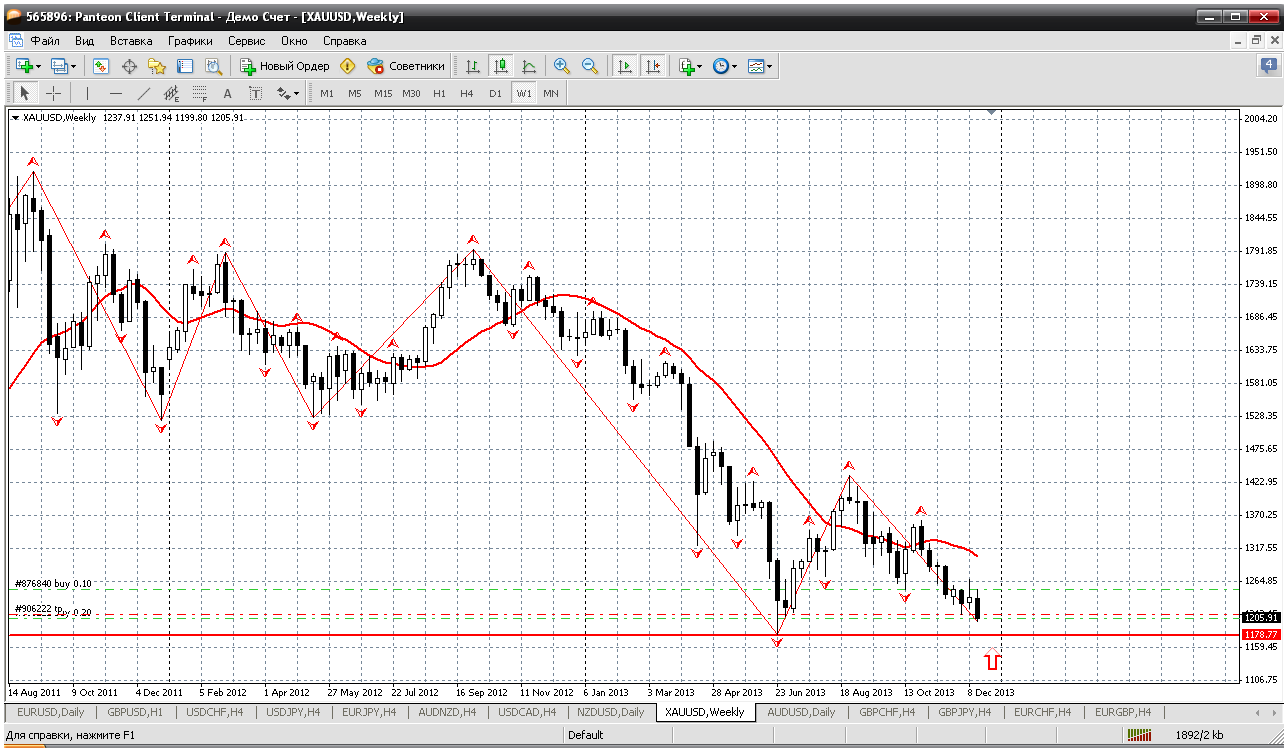
Task: Select the W1 weekly timeframe
Action: (x=524, y=93)
